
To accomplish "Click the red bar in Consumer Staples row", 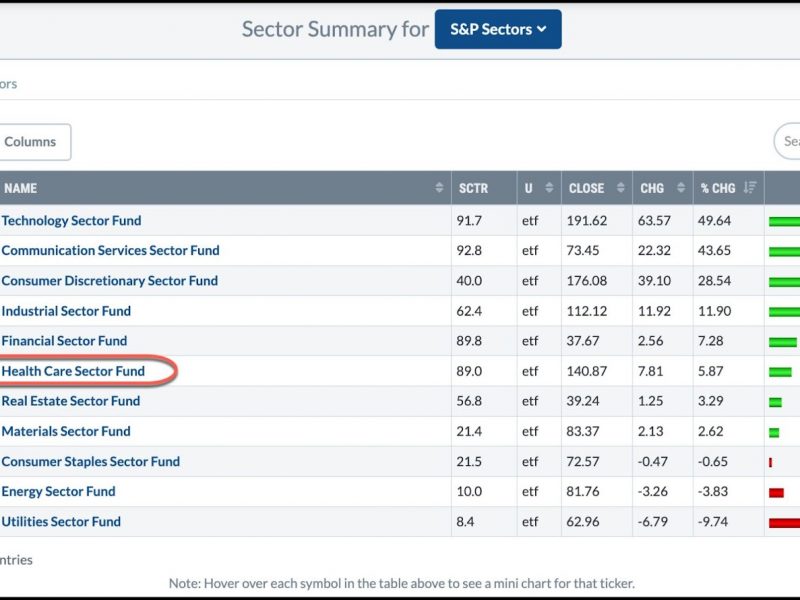I will pos(770,462).
